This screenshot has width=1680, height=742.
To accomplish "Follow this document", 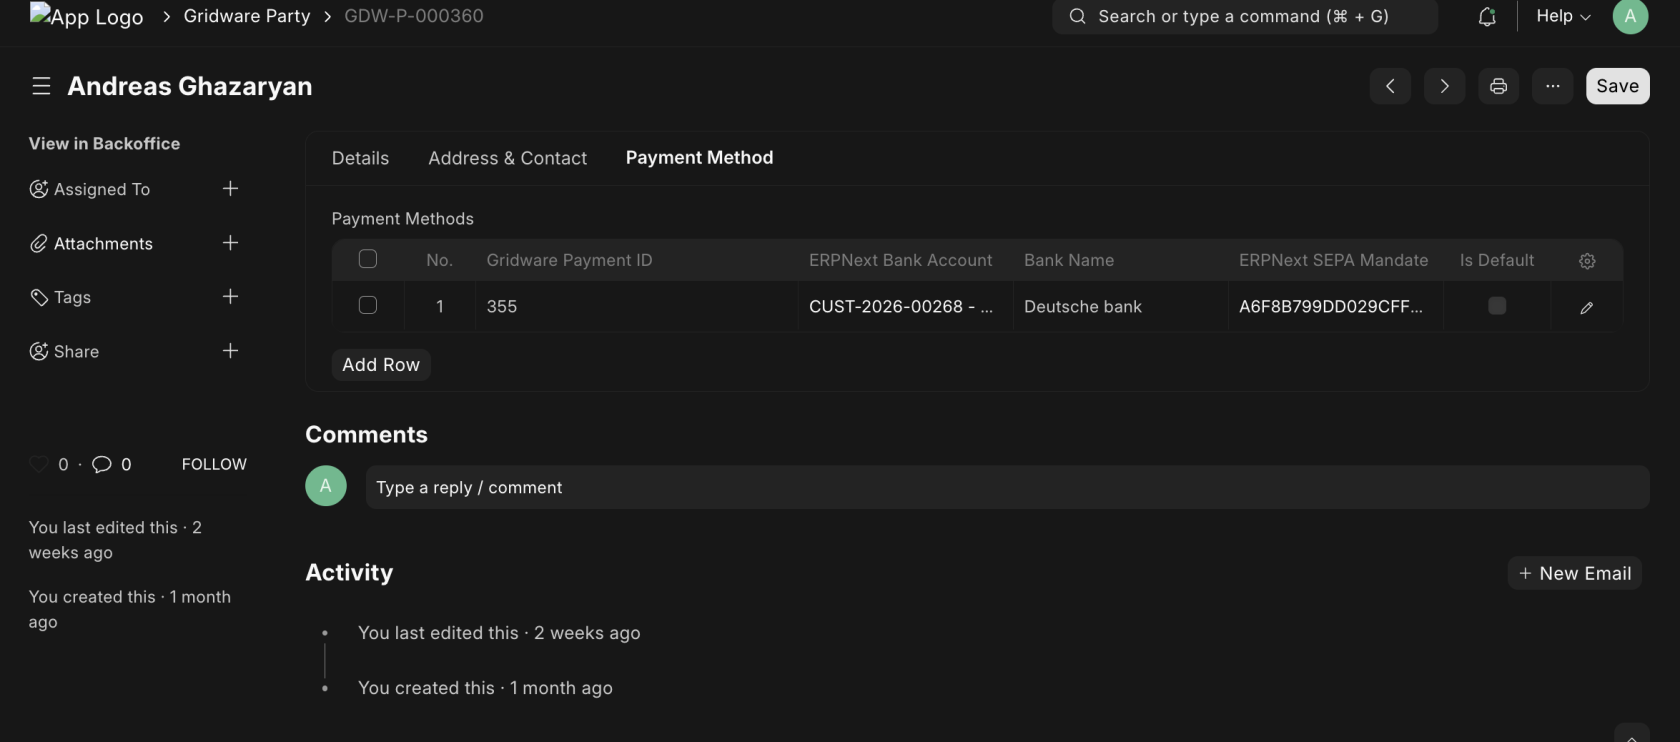I will point(214,464).
